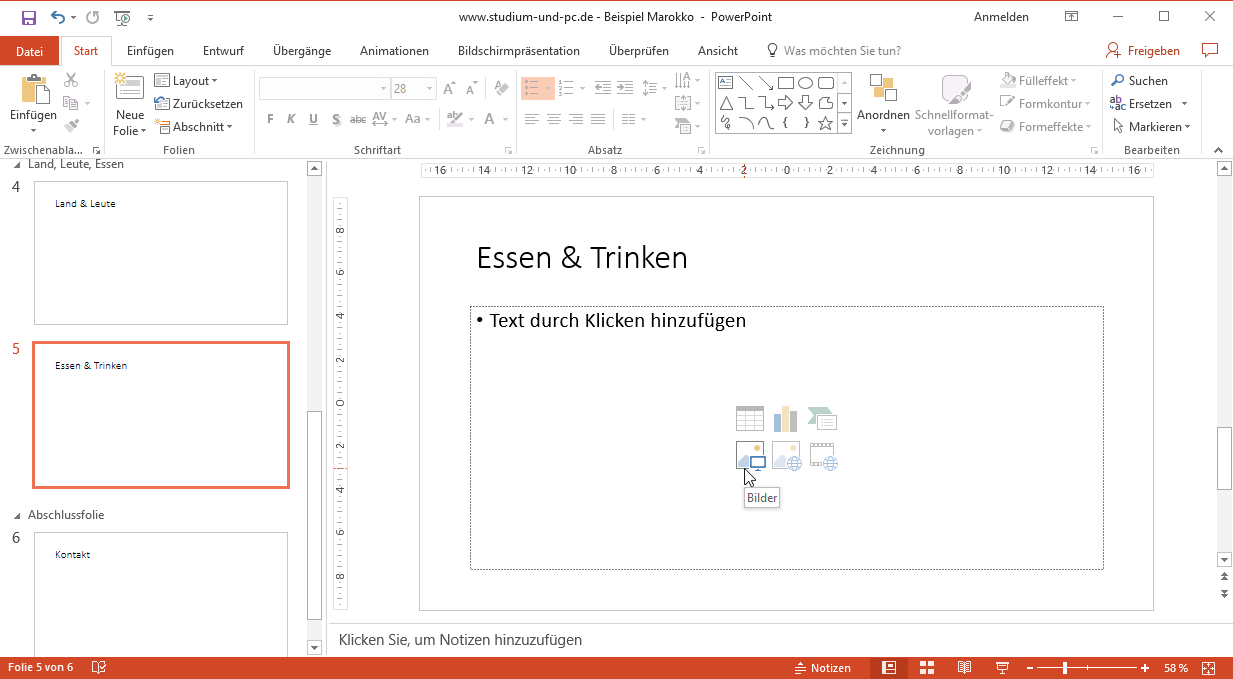
Task: Toggle strikethrough (abc) formatting
Action: click(x=358, y=119)
